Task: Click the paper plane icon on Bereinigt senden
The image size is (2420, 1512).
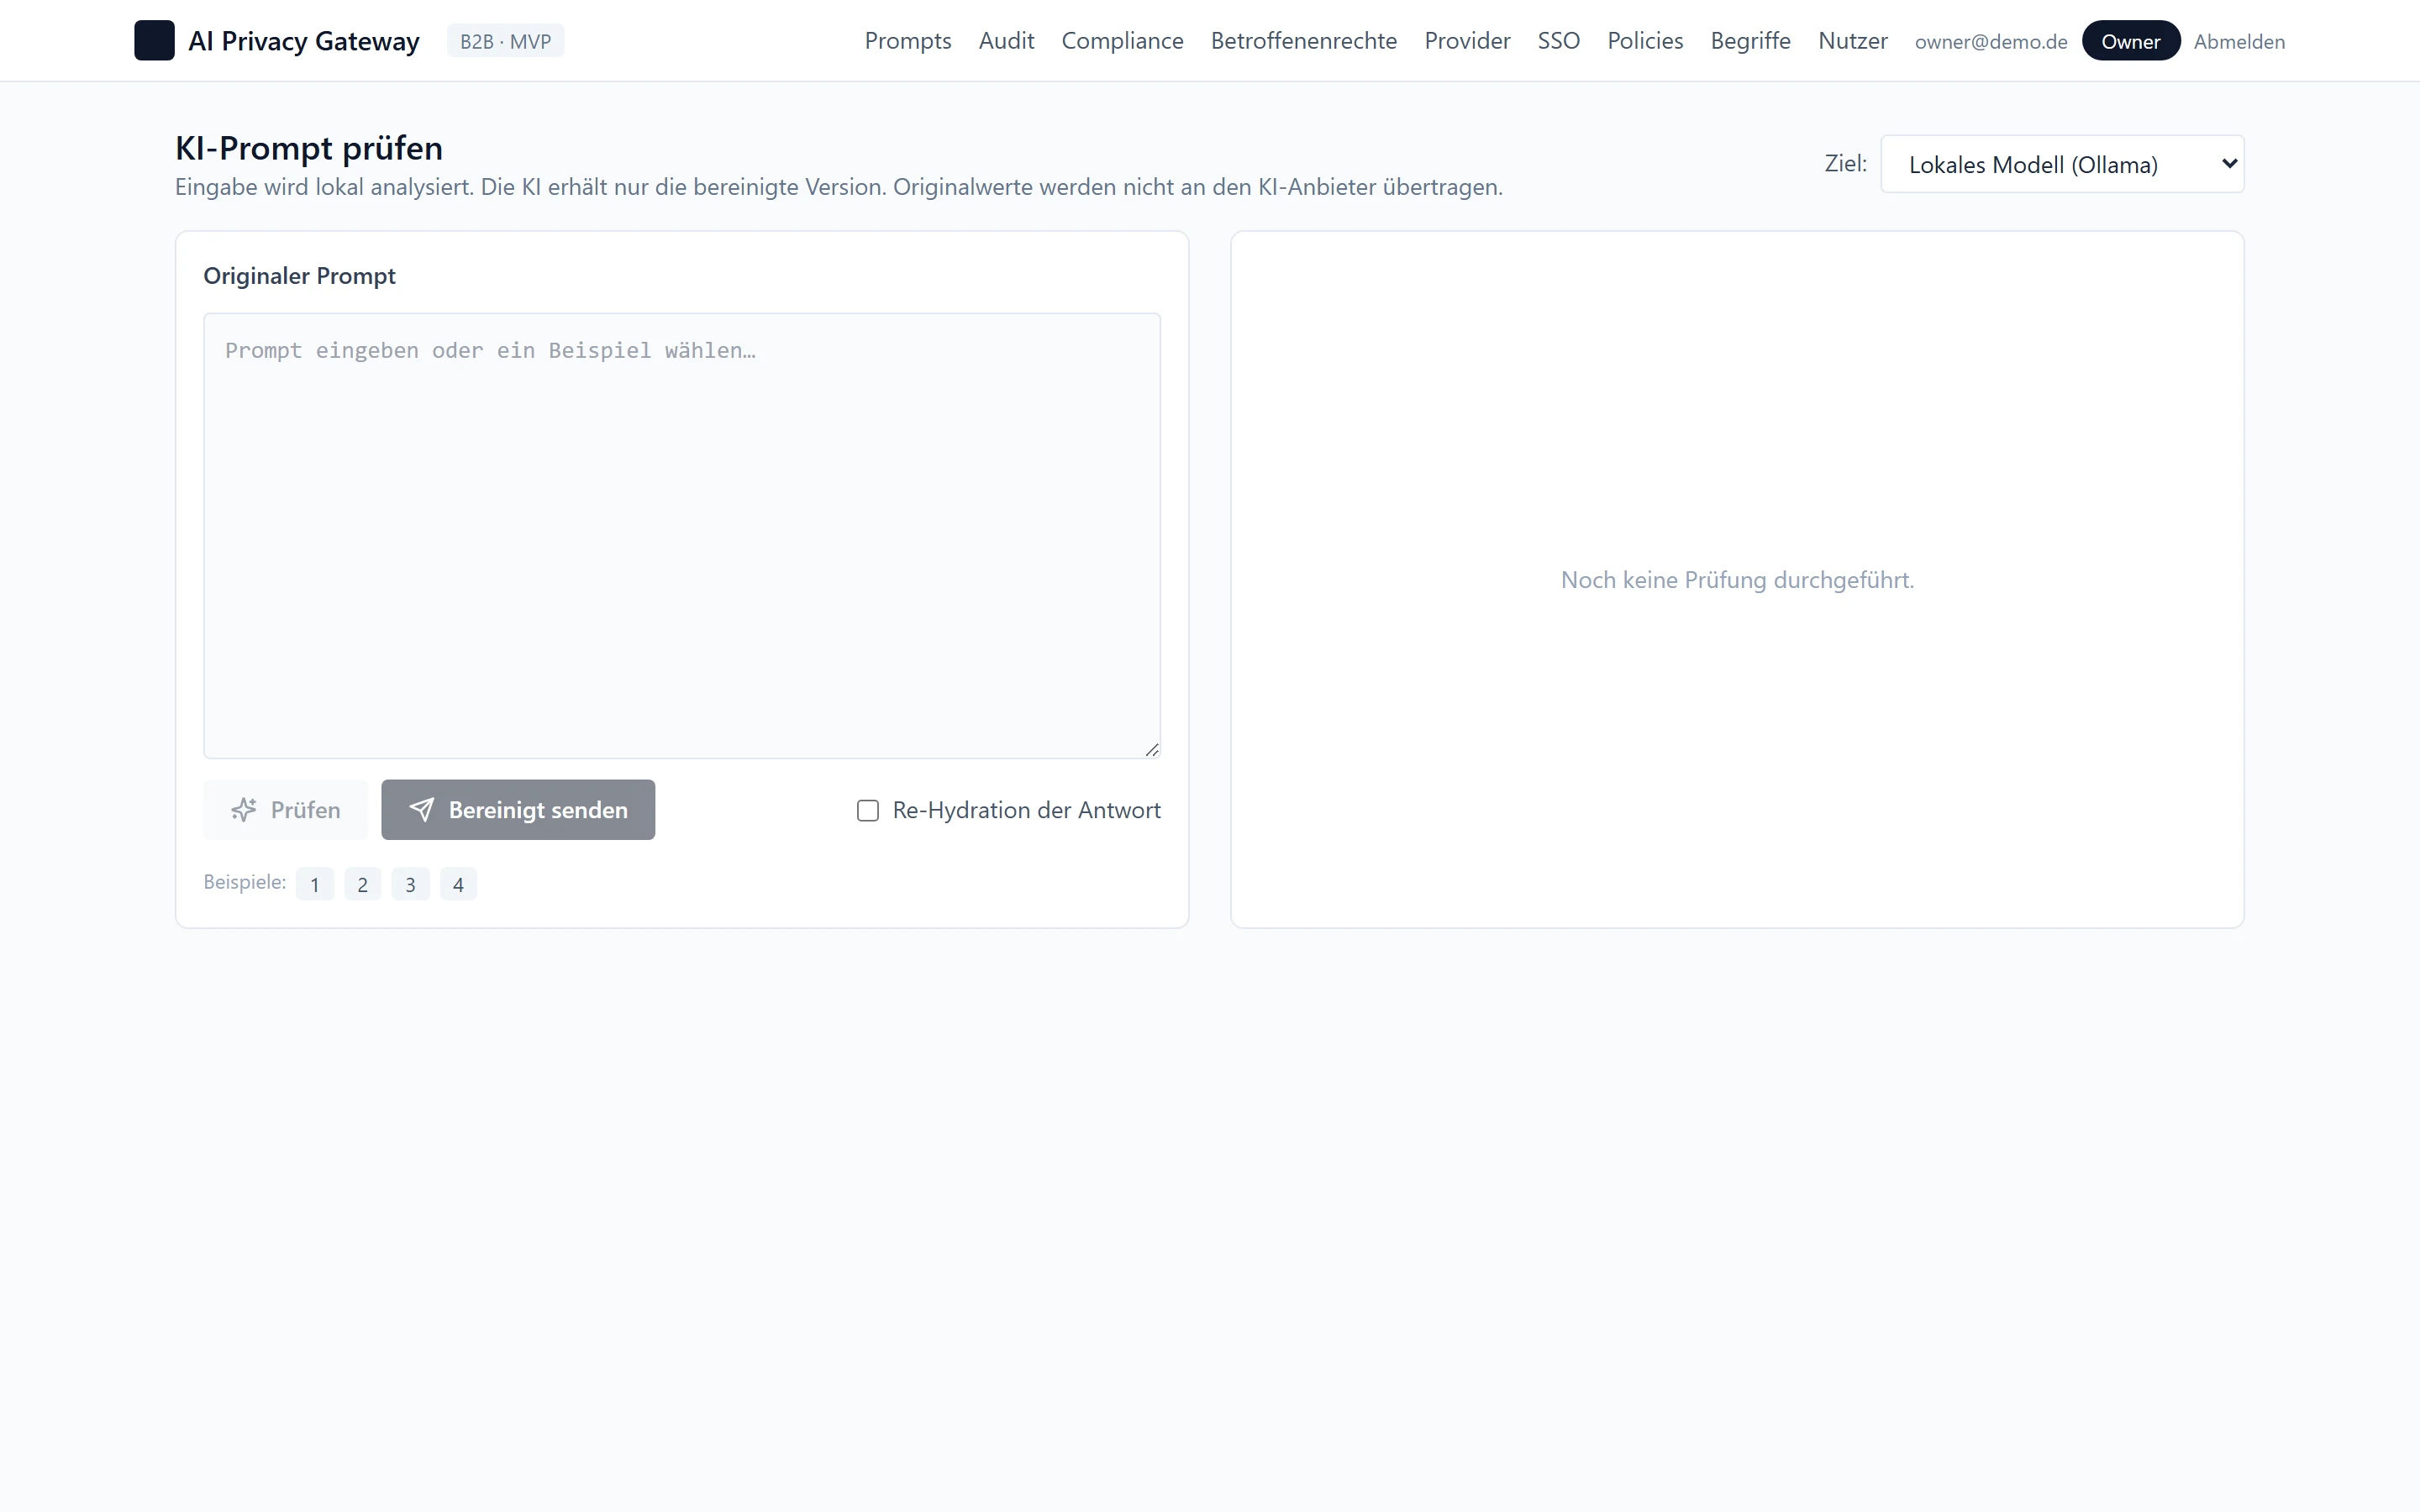Action: (422, 810)
